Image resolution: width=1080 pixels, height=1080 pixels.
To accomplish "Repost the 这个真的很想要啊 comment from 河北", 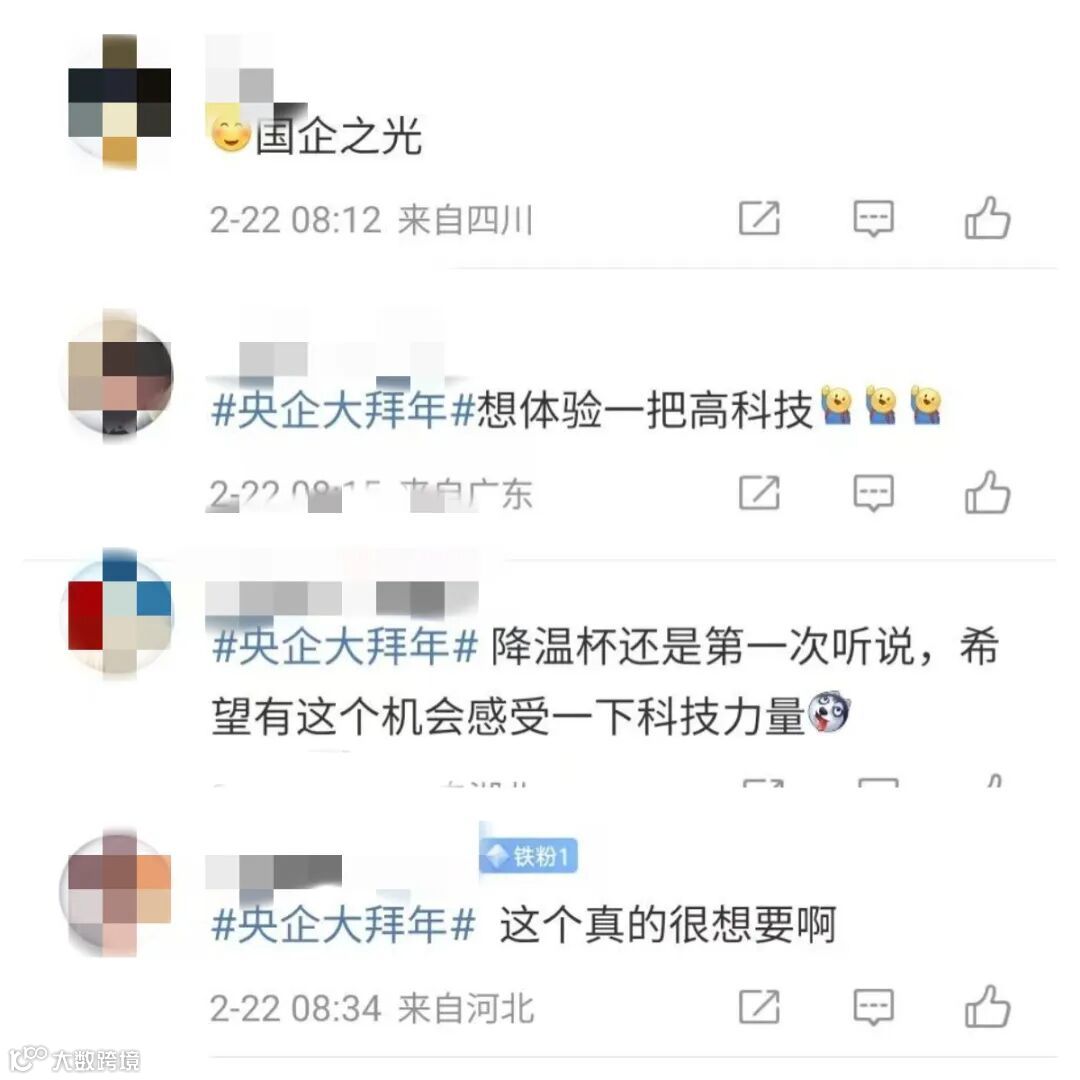I will (x=759, y=1006).
